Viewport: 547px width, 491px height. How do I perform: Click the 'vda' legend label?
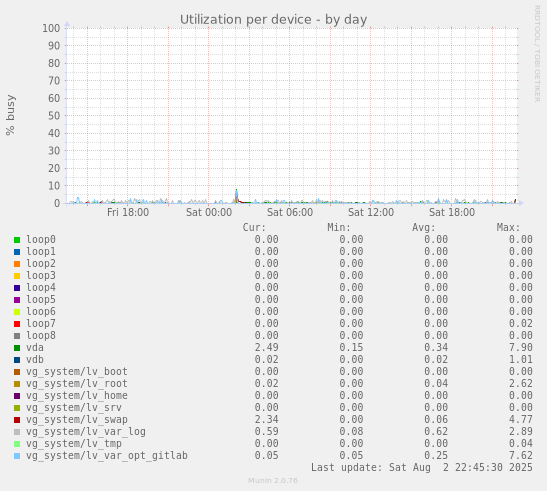point(35,348)
